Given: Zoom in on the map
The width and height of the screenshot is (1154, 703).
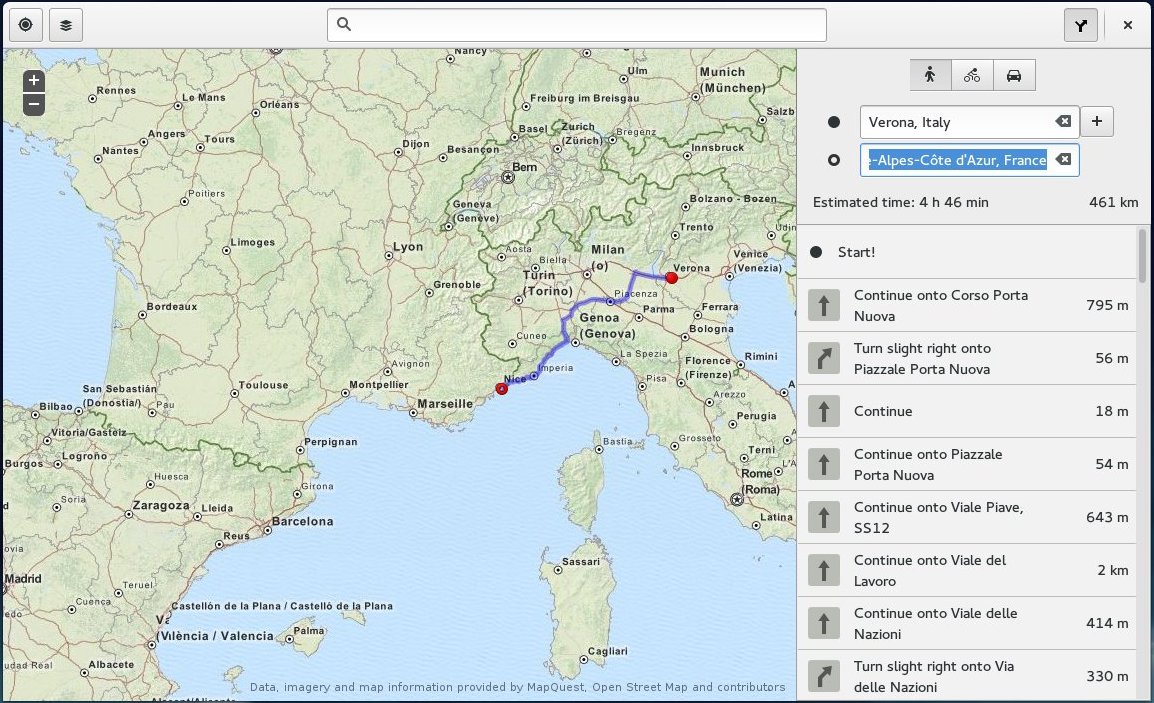Looking at the screenshot, I should (34, 80).
